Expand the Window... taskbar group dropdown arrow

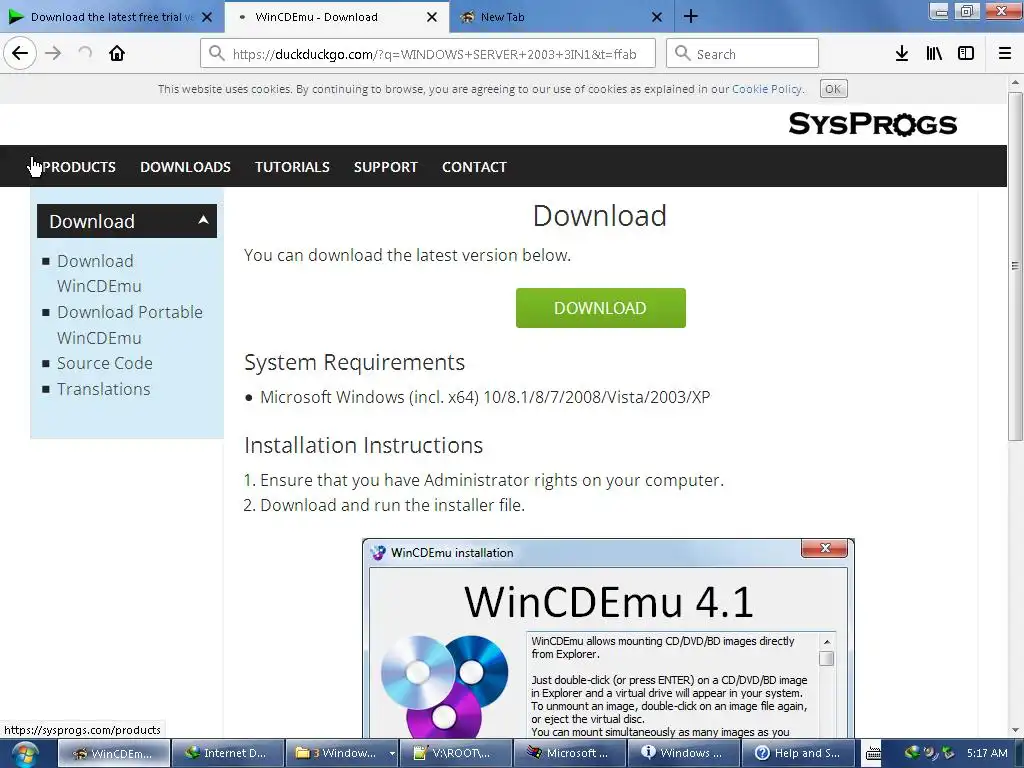click(392, 753)
